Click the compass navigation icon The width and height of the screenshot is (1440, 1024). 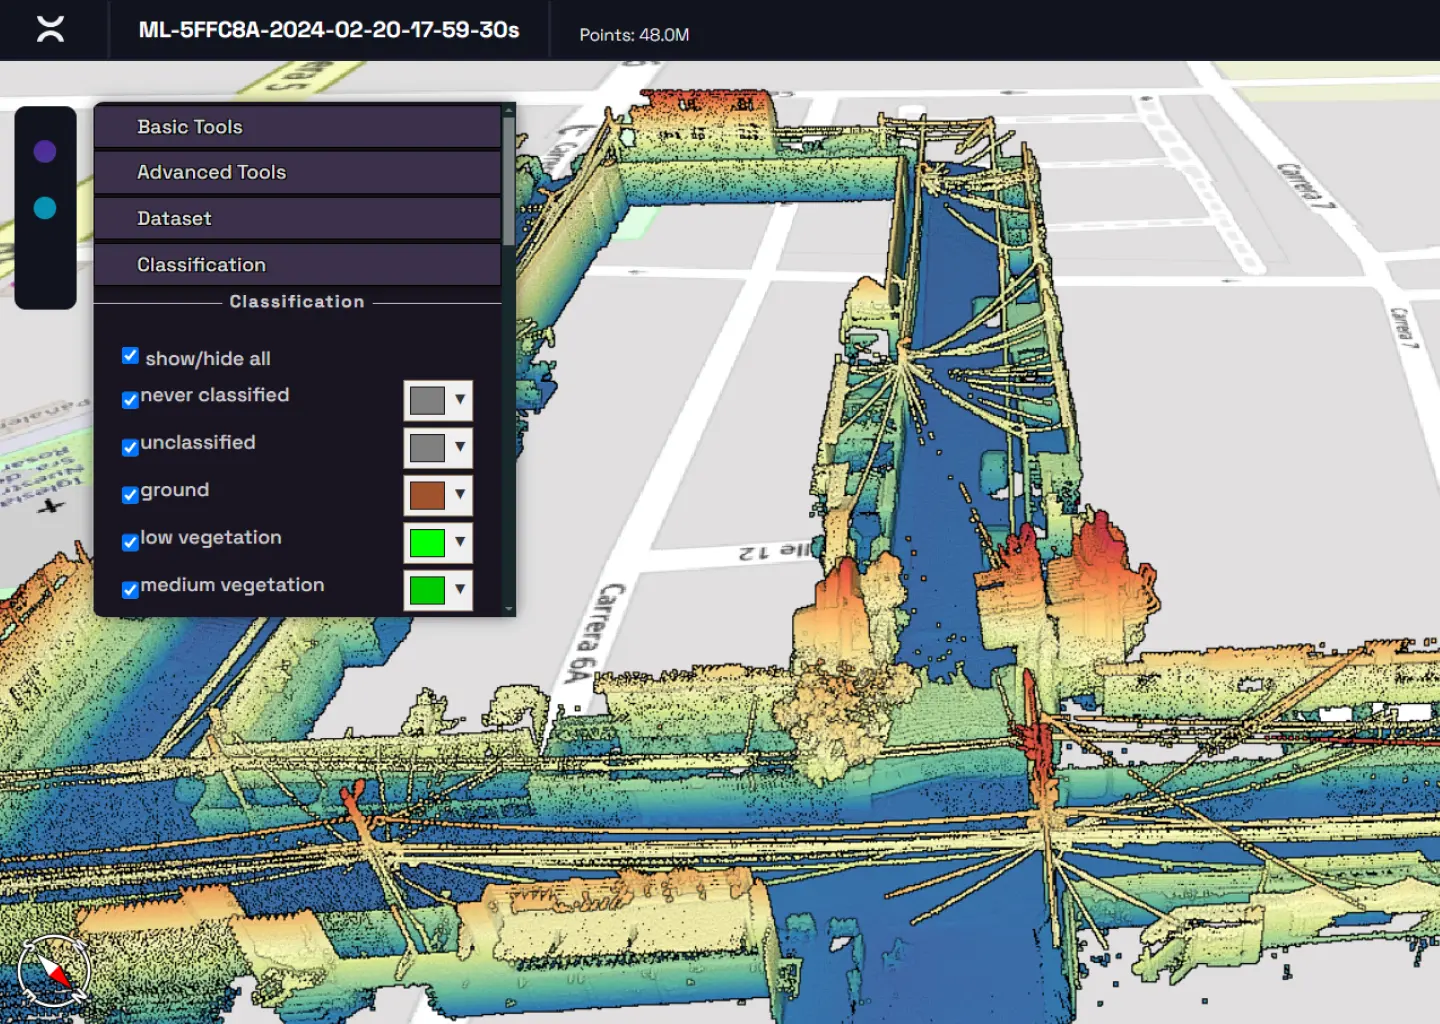point(54,970)
